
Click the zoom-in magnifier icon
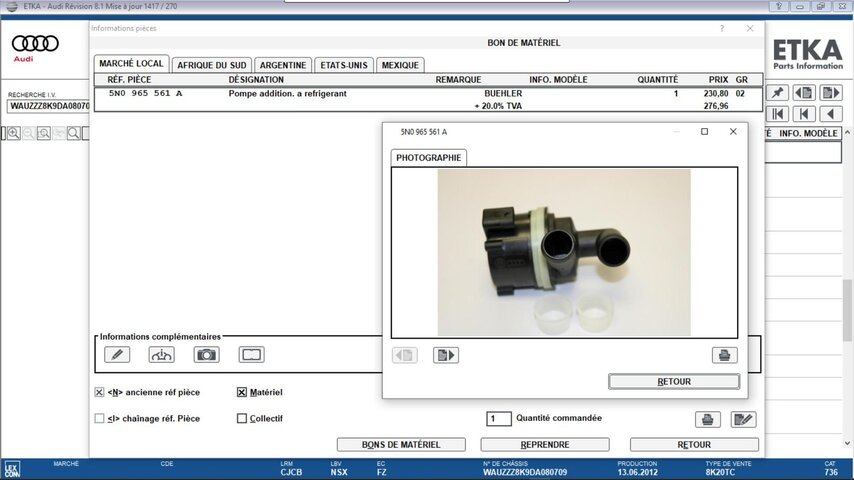pyautogui.click(x=14, y=133)
